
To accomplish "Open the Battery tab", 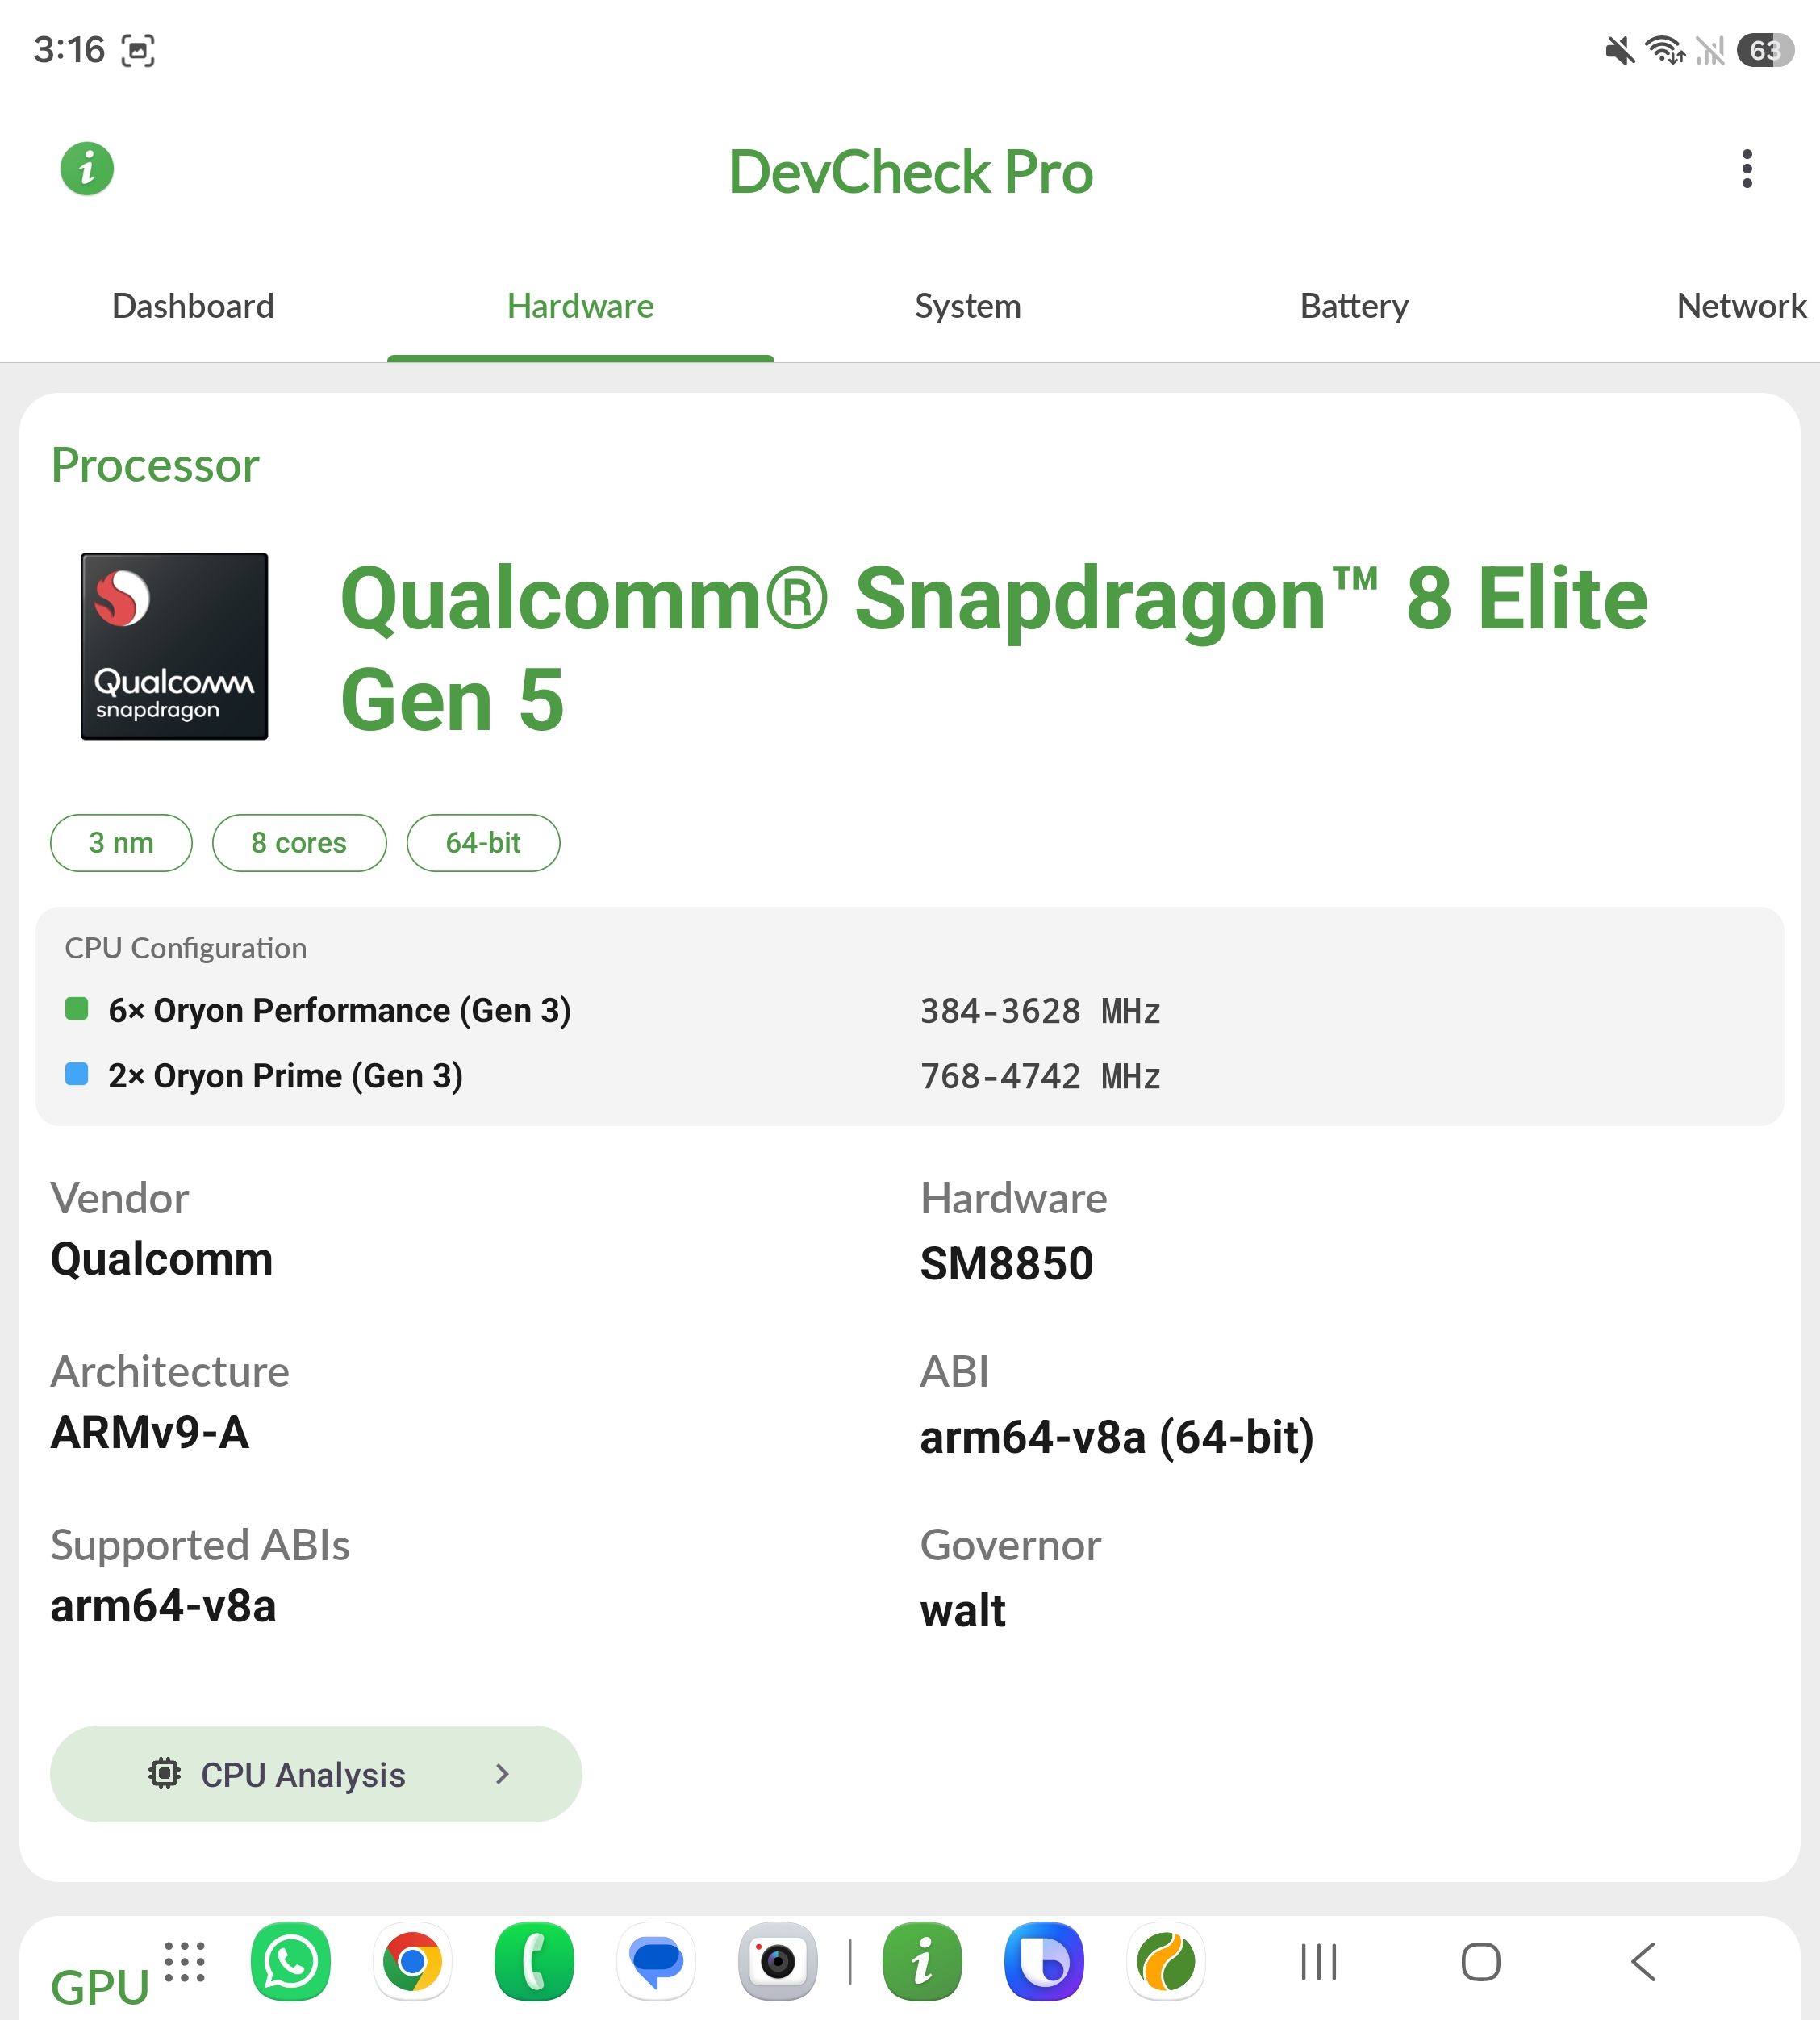I will pyautogui.click(x=1355, y=306).
